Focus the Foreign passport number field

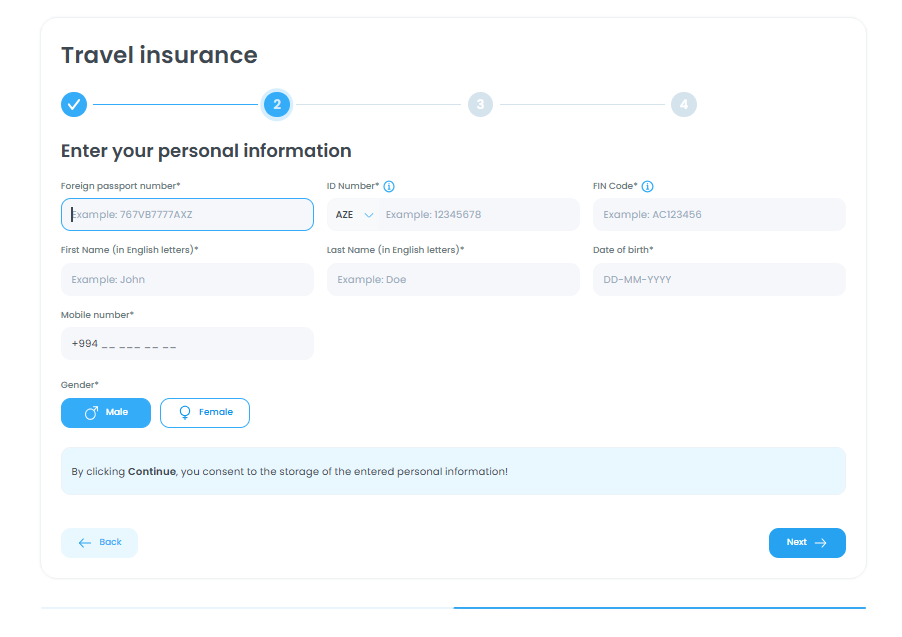[x=187, y=215]
